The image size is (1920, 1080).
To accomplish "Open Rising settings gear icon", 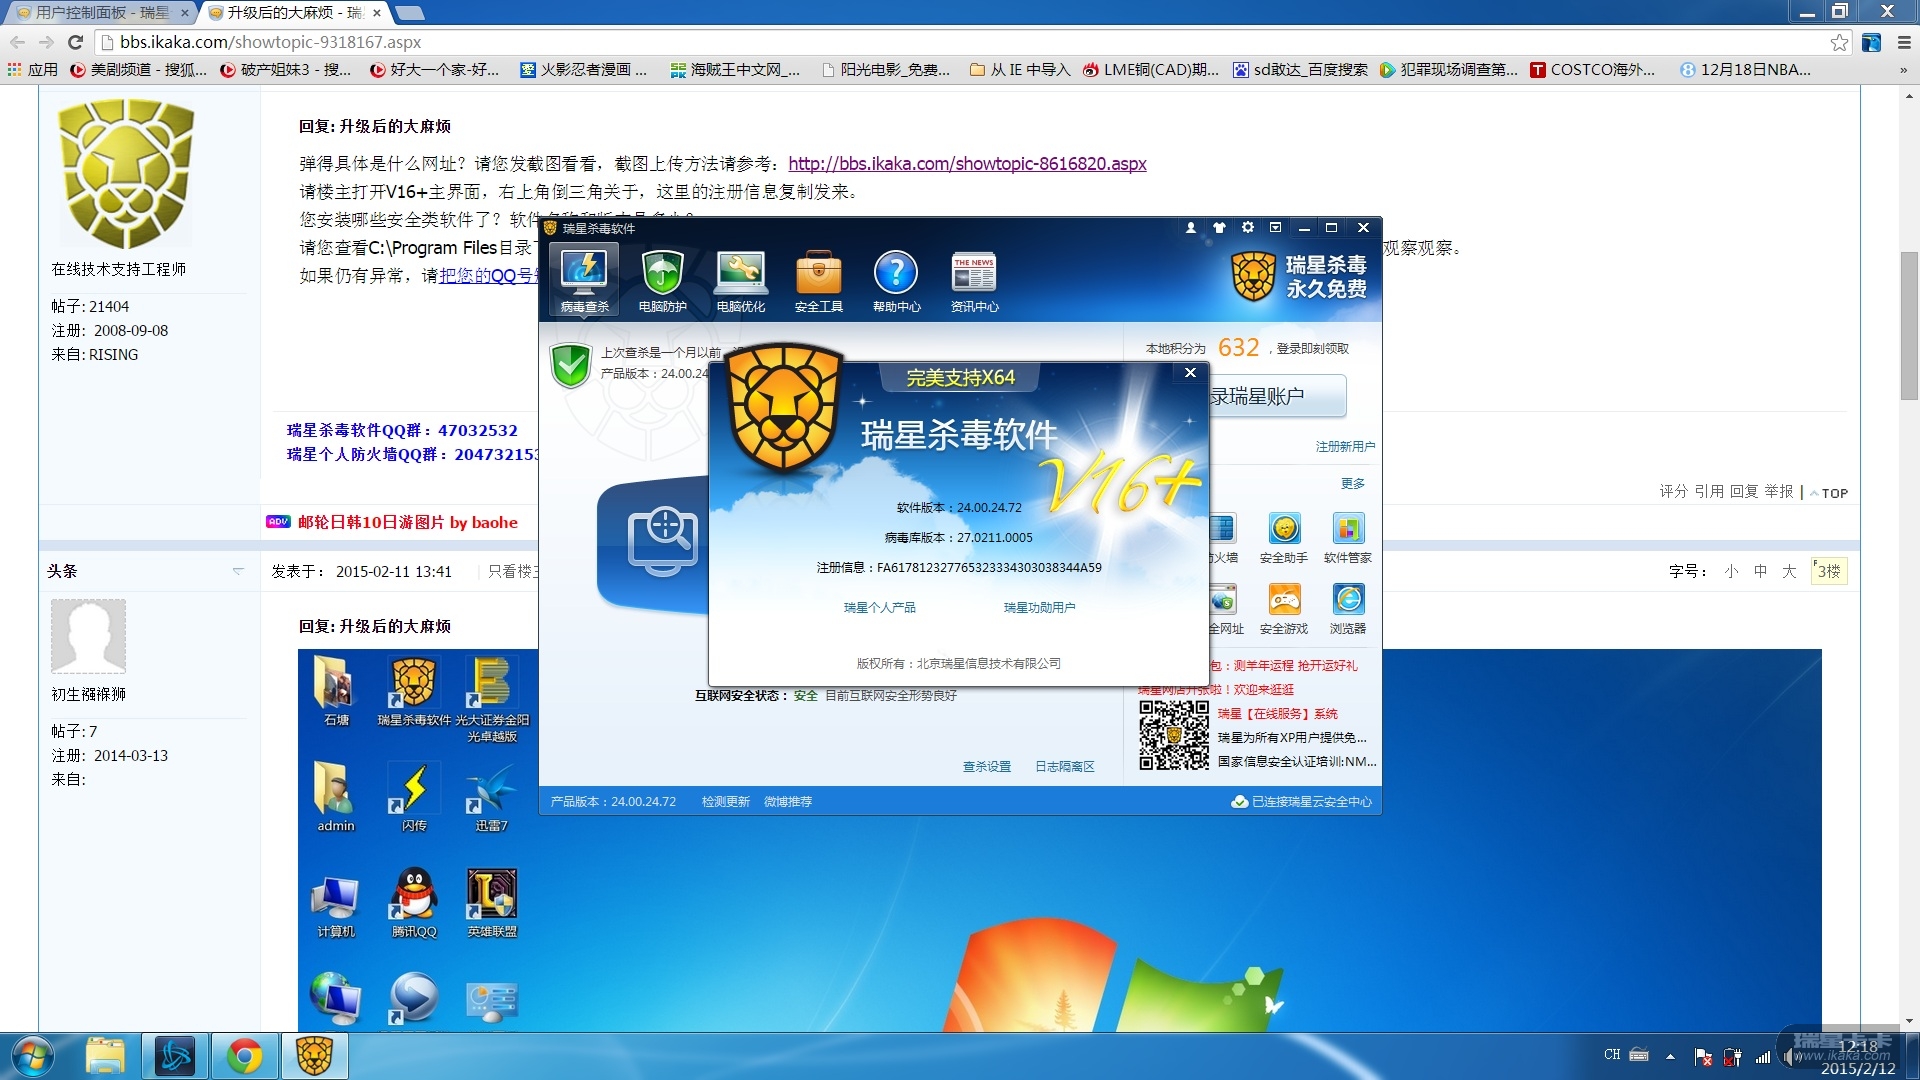I will click(x=1247, y=228).
